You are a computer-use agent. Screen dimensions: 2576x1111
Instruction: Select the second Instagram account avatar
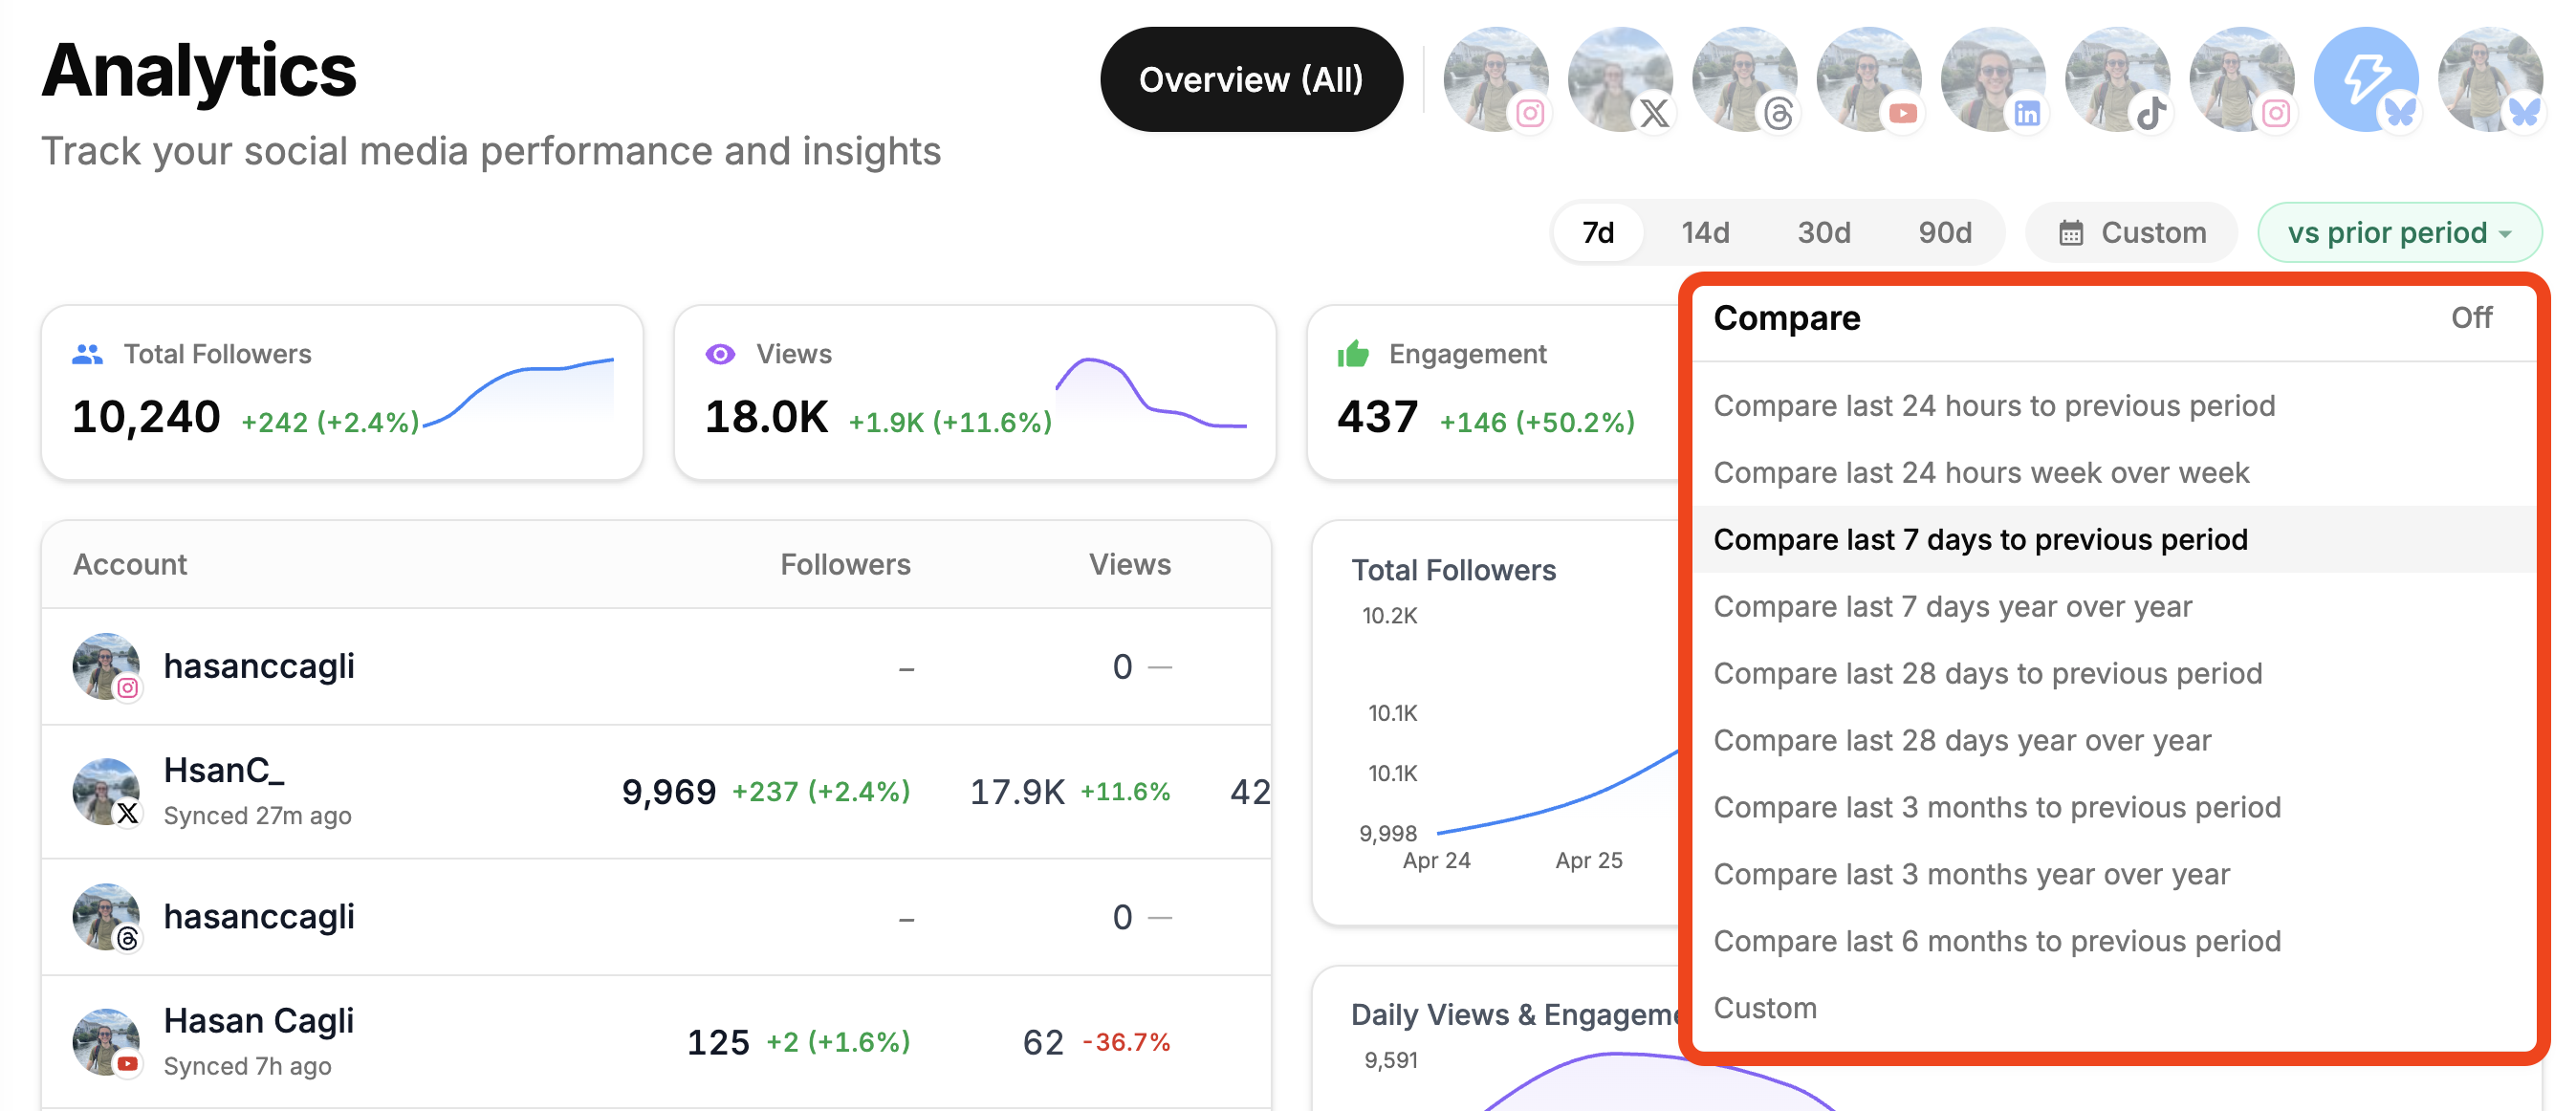click(2241, 79)
